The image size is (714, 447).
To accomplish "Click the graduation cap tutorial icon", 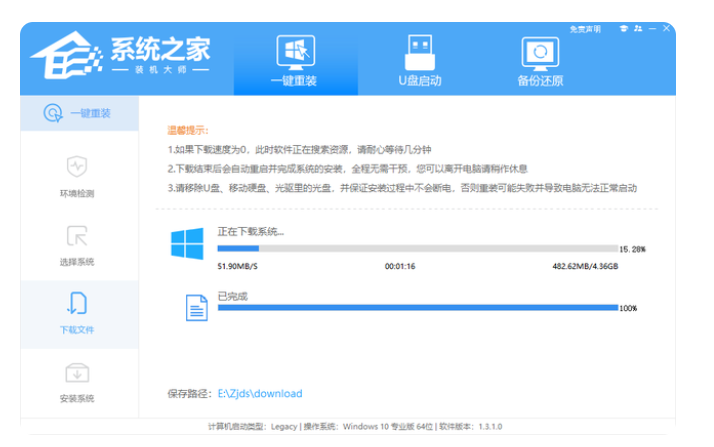I will point(625,29).
